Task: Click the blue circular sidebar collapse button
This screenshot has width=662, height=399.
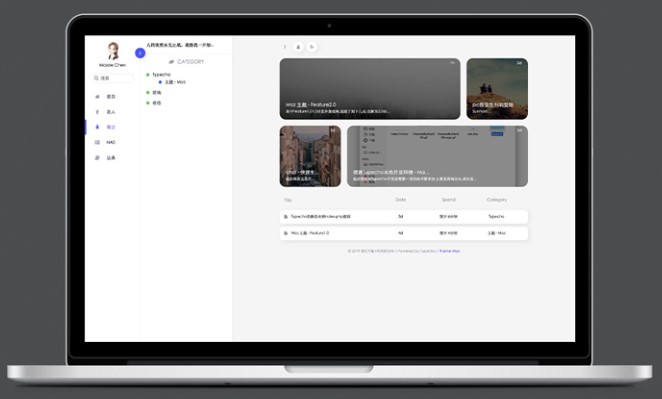Action: coord(140,53)
